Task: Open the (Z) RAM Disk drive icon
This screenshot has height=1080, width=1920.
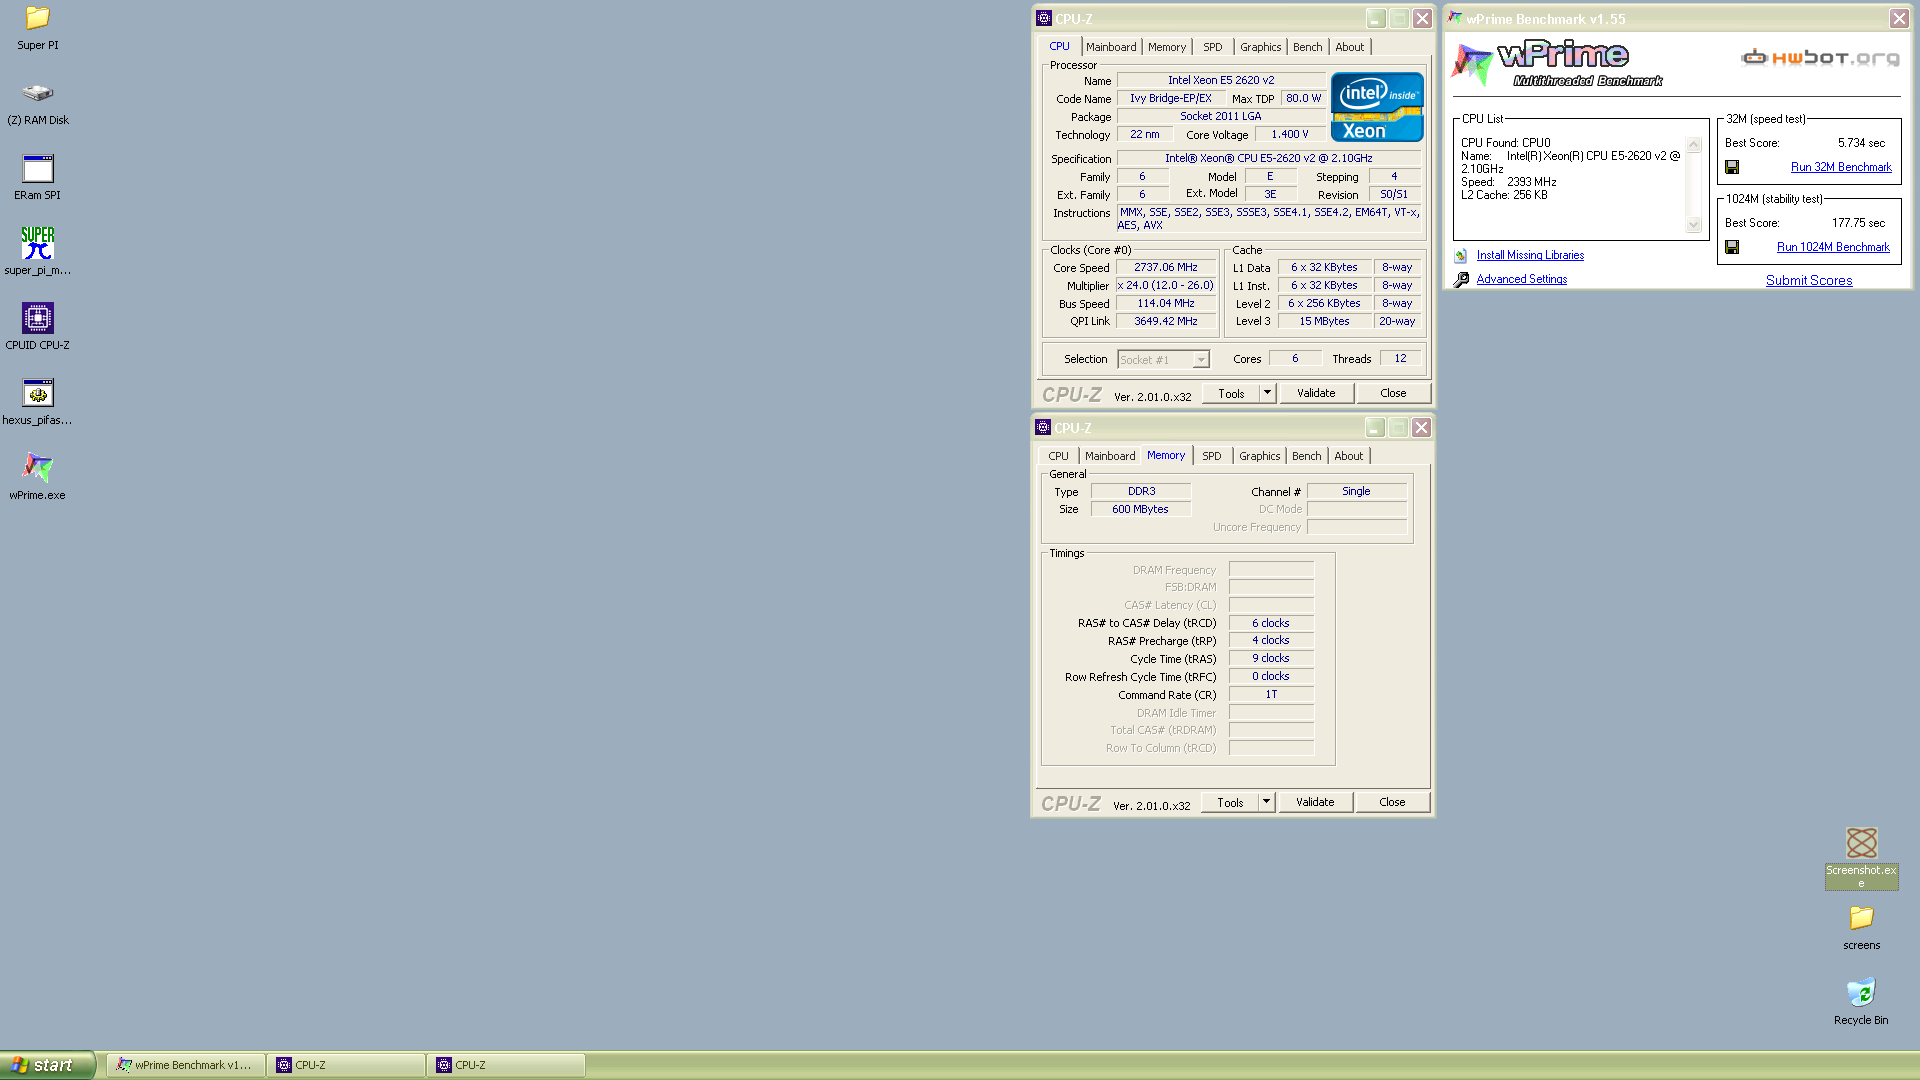Action: pos(37,93)
